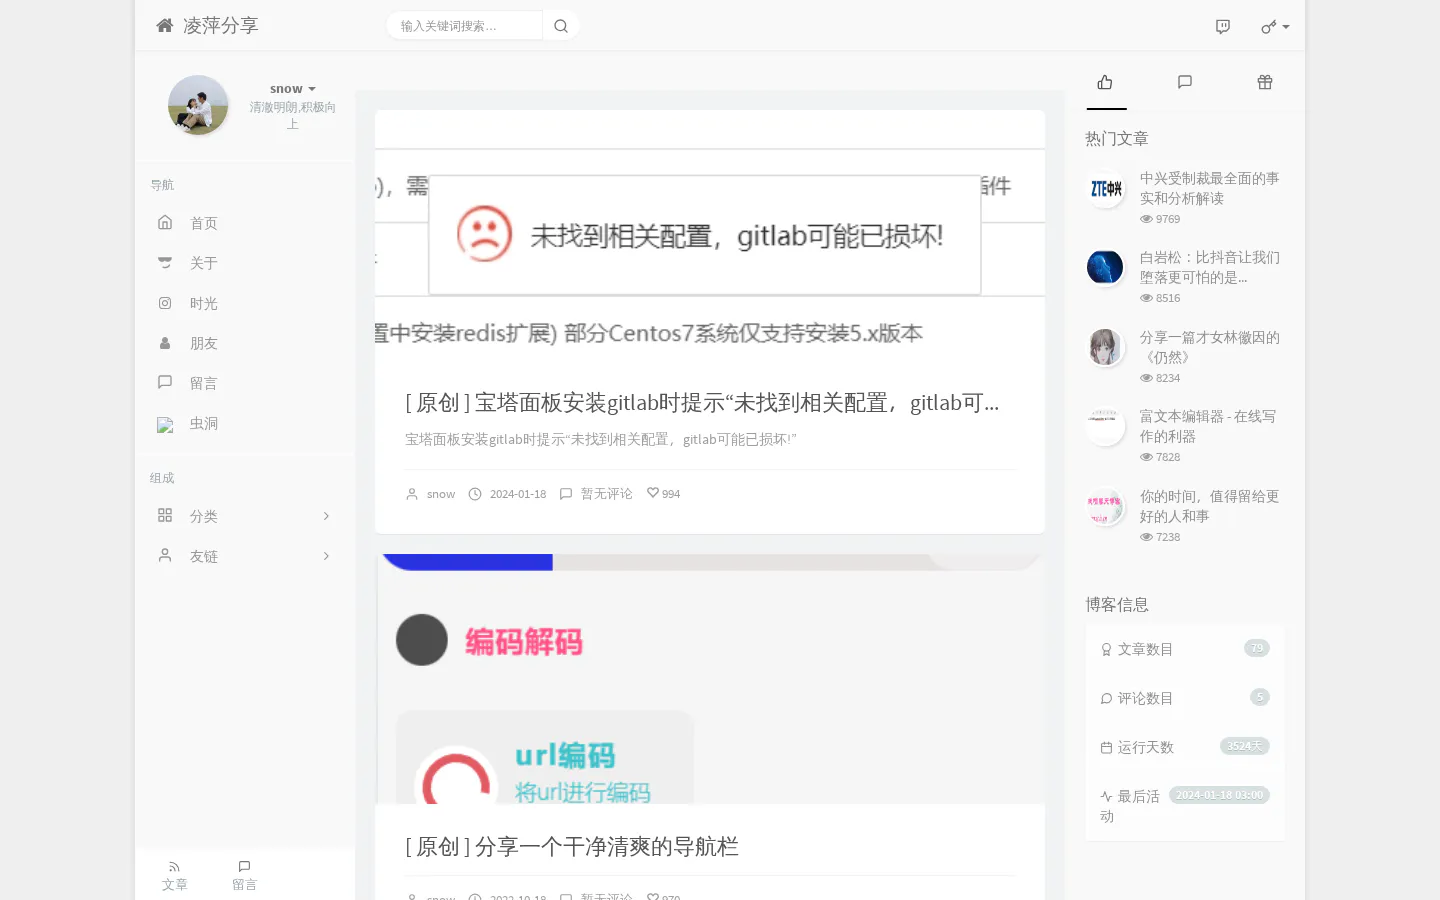Click the 文章 RSS icon at bottom

(175, 867)
